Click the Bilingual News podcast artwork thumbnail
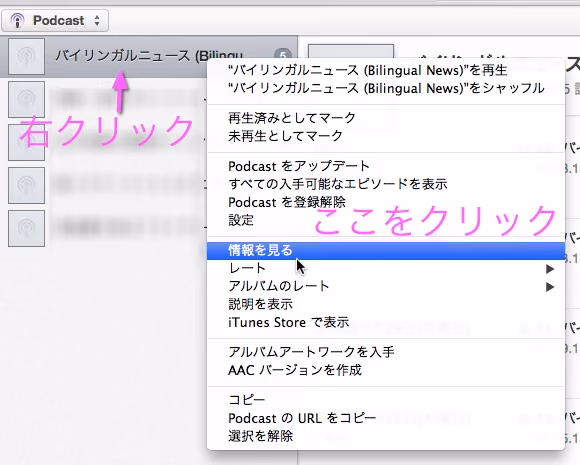Viewport: 580px width, 465px height. pos(27,56)
